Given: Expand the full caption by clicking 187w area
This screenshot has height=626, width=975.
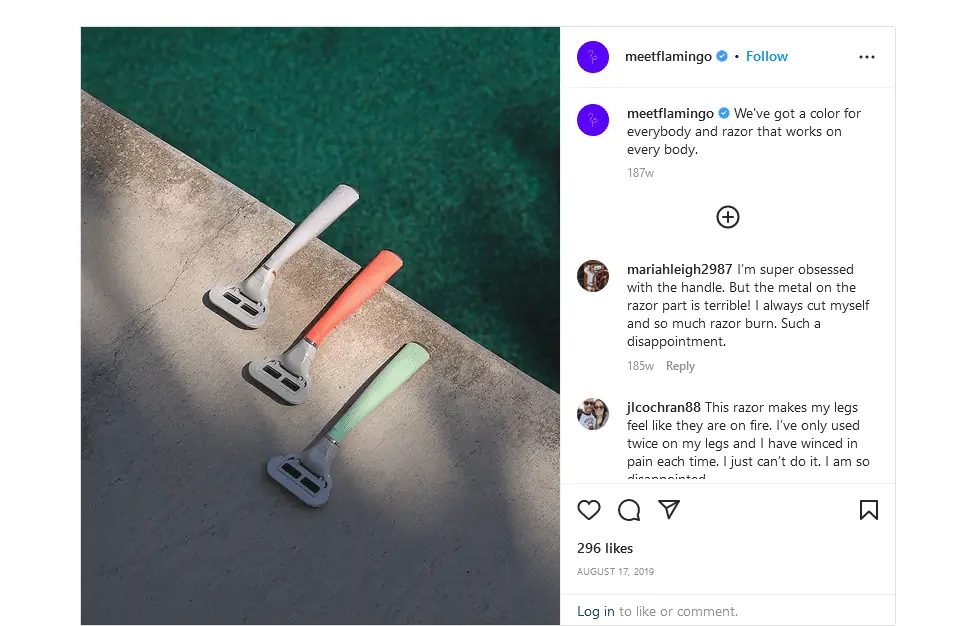Looking at the screenshot, I should point(639,173).
